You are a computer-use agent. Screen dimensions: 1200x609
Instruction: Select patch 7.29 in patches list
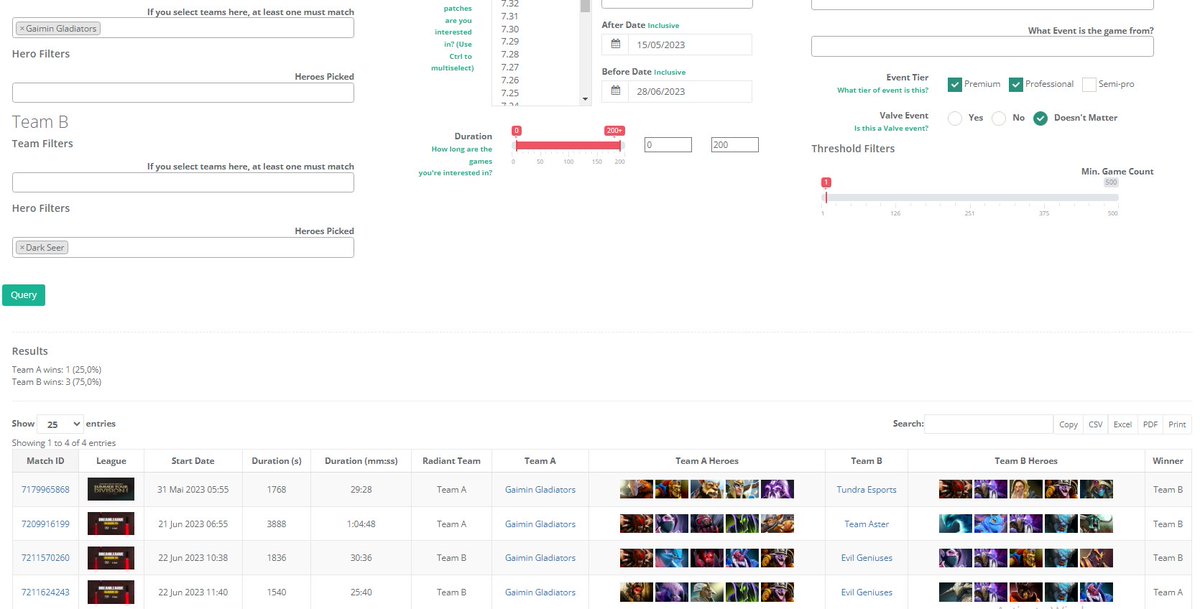coord(510,41)
